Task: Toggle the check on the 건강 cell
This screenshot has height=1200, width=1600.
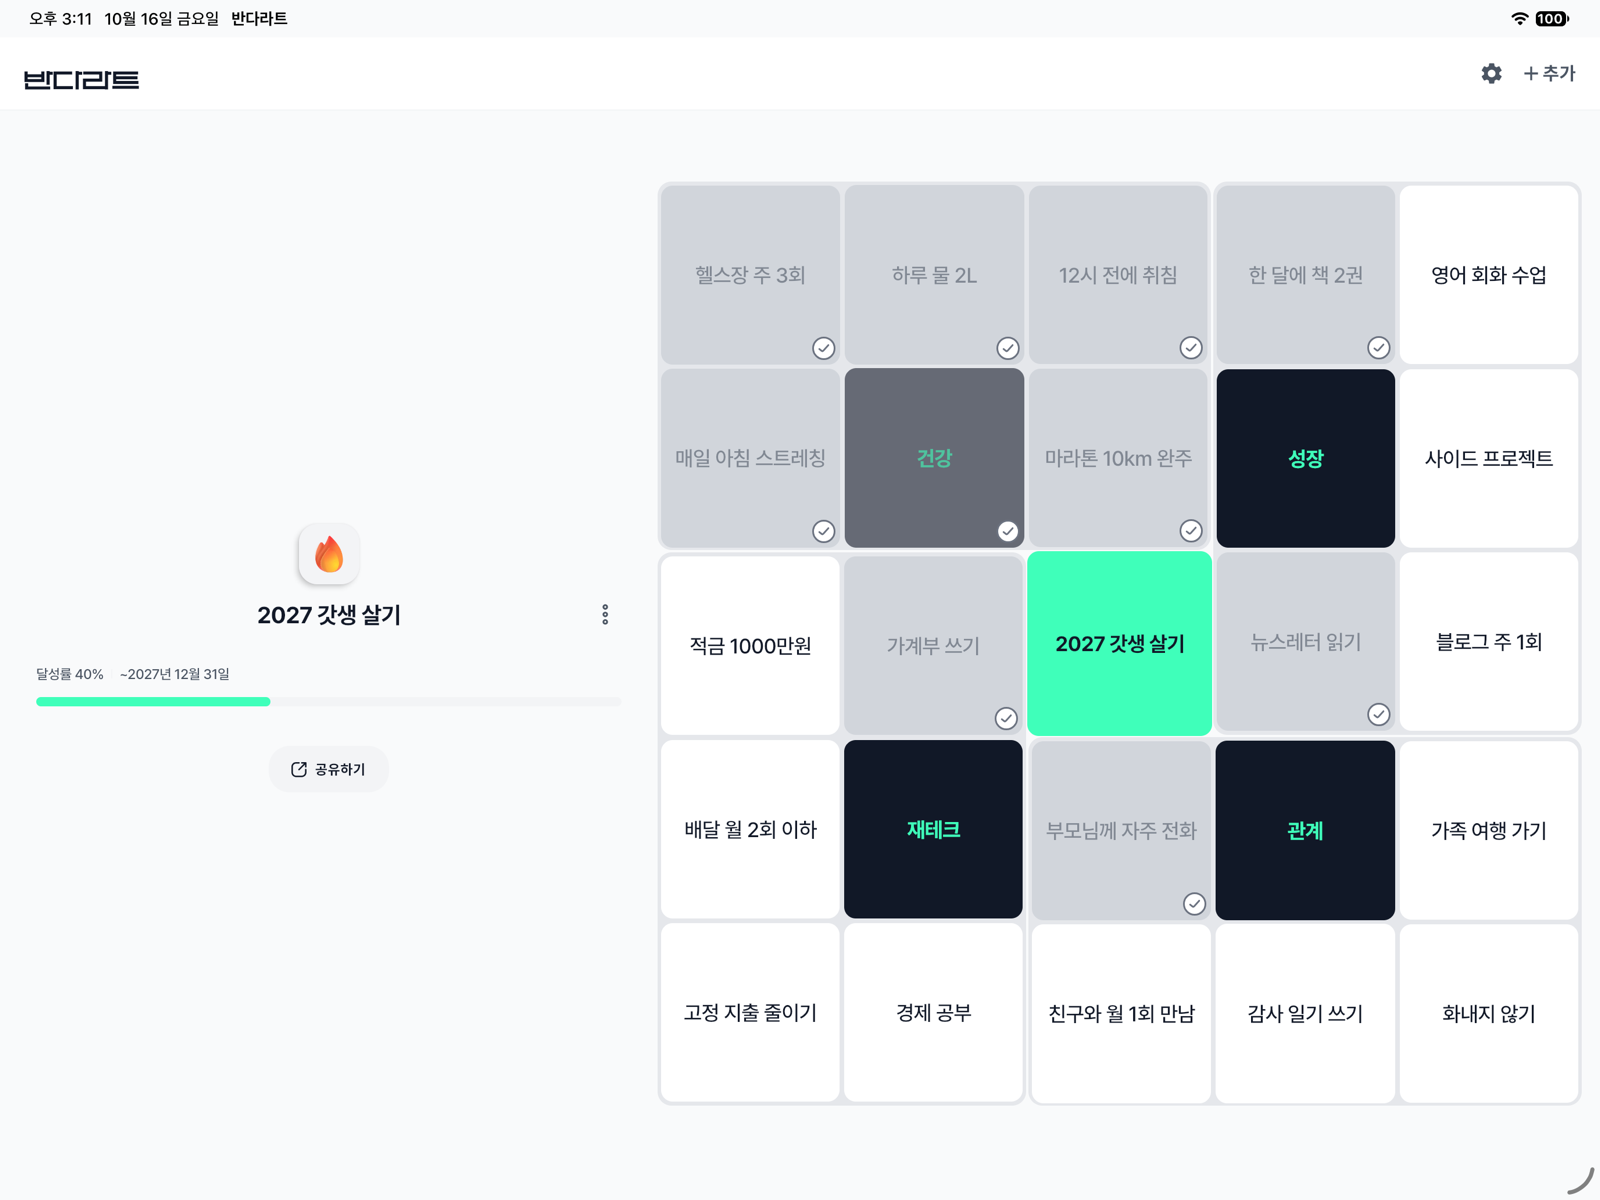Action: pos(1007,531)
